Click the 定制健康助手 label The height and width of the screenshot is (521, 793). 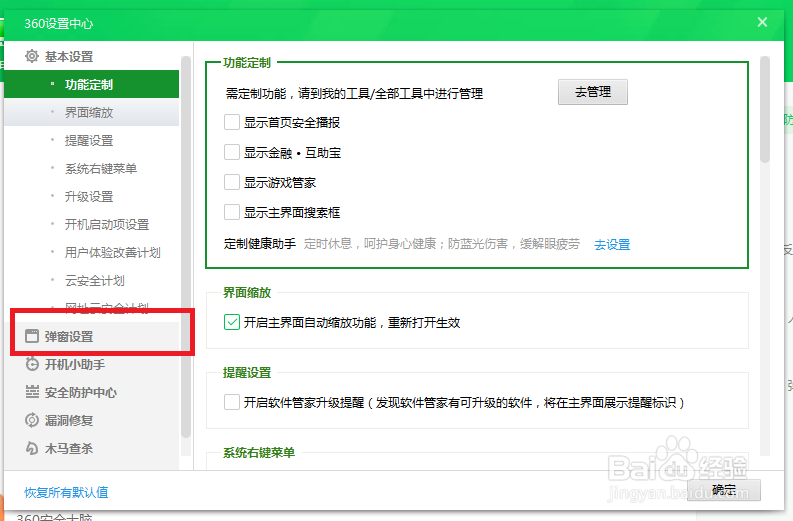point(260,244)
